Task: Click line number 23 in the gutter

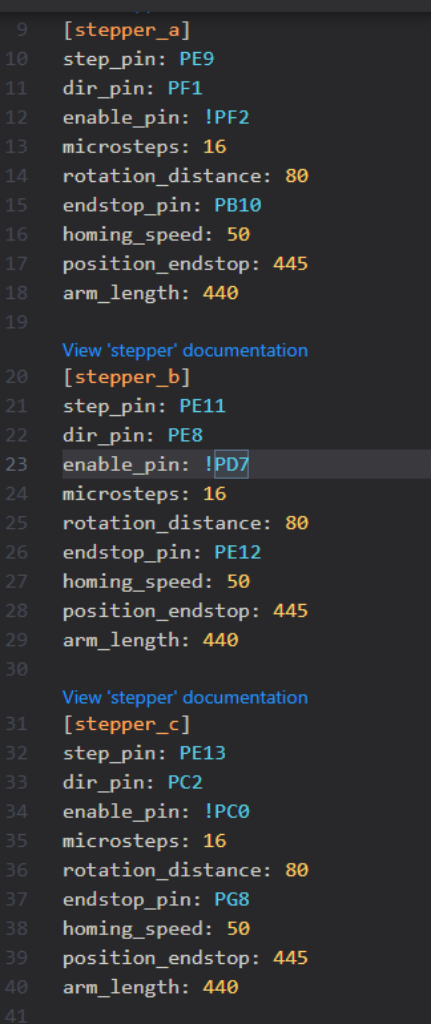Action: 16,464
